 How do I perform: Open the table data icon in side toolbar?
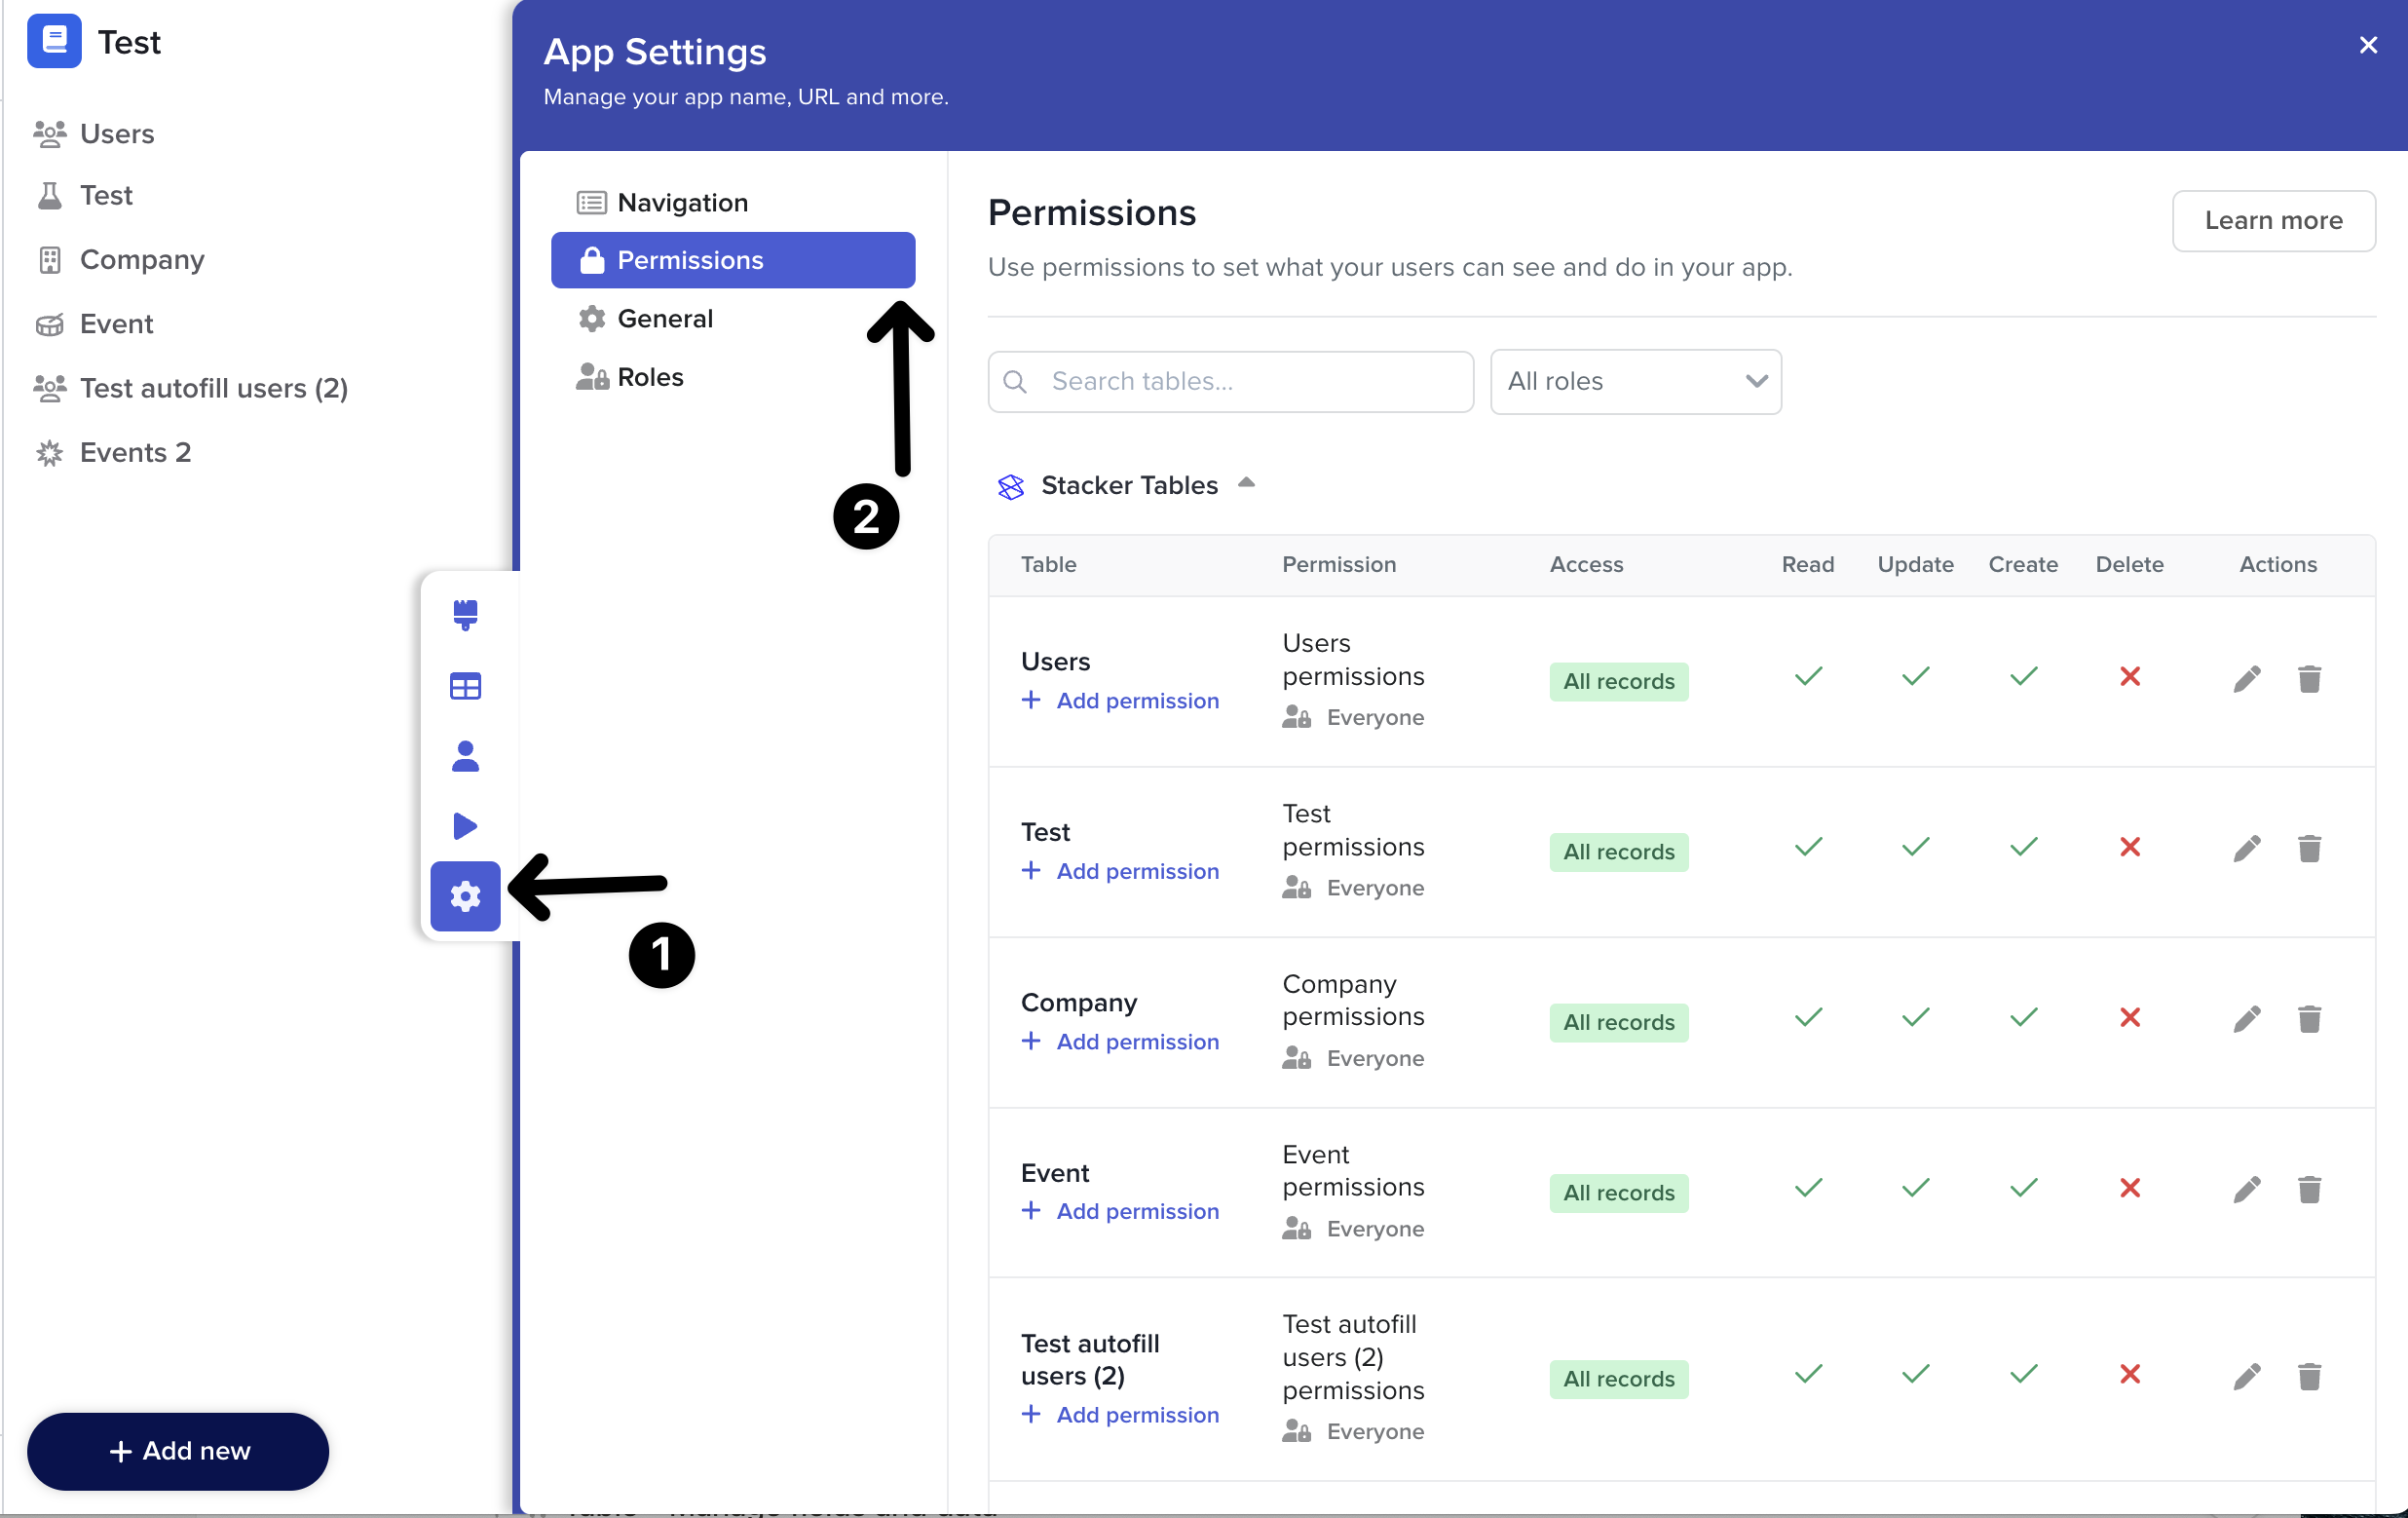pyautogui.click(x=465, y=686)
